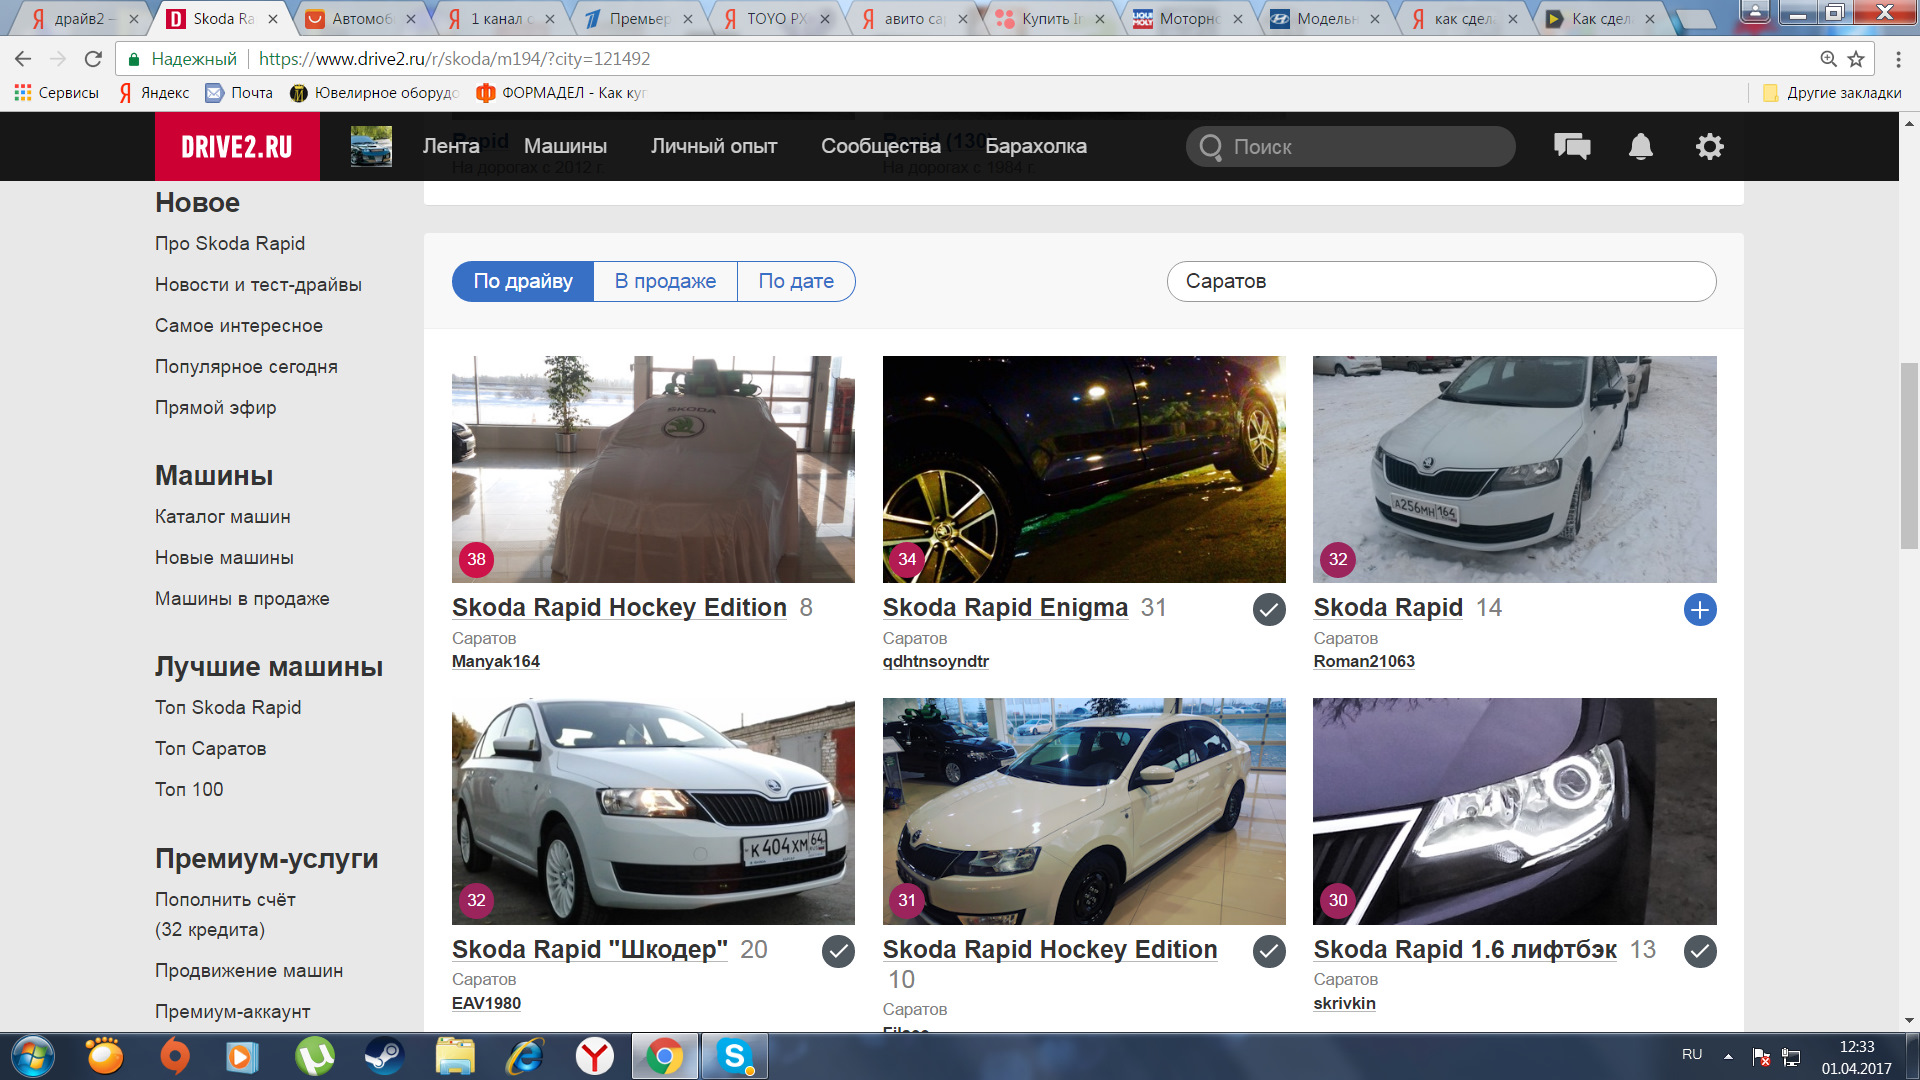This screenshot has height=1080, width=1920.
Task: Open Chrome menu three dots
Action: coord(1898,59)
